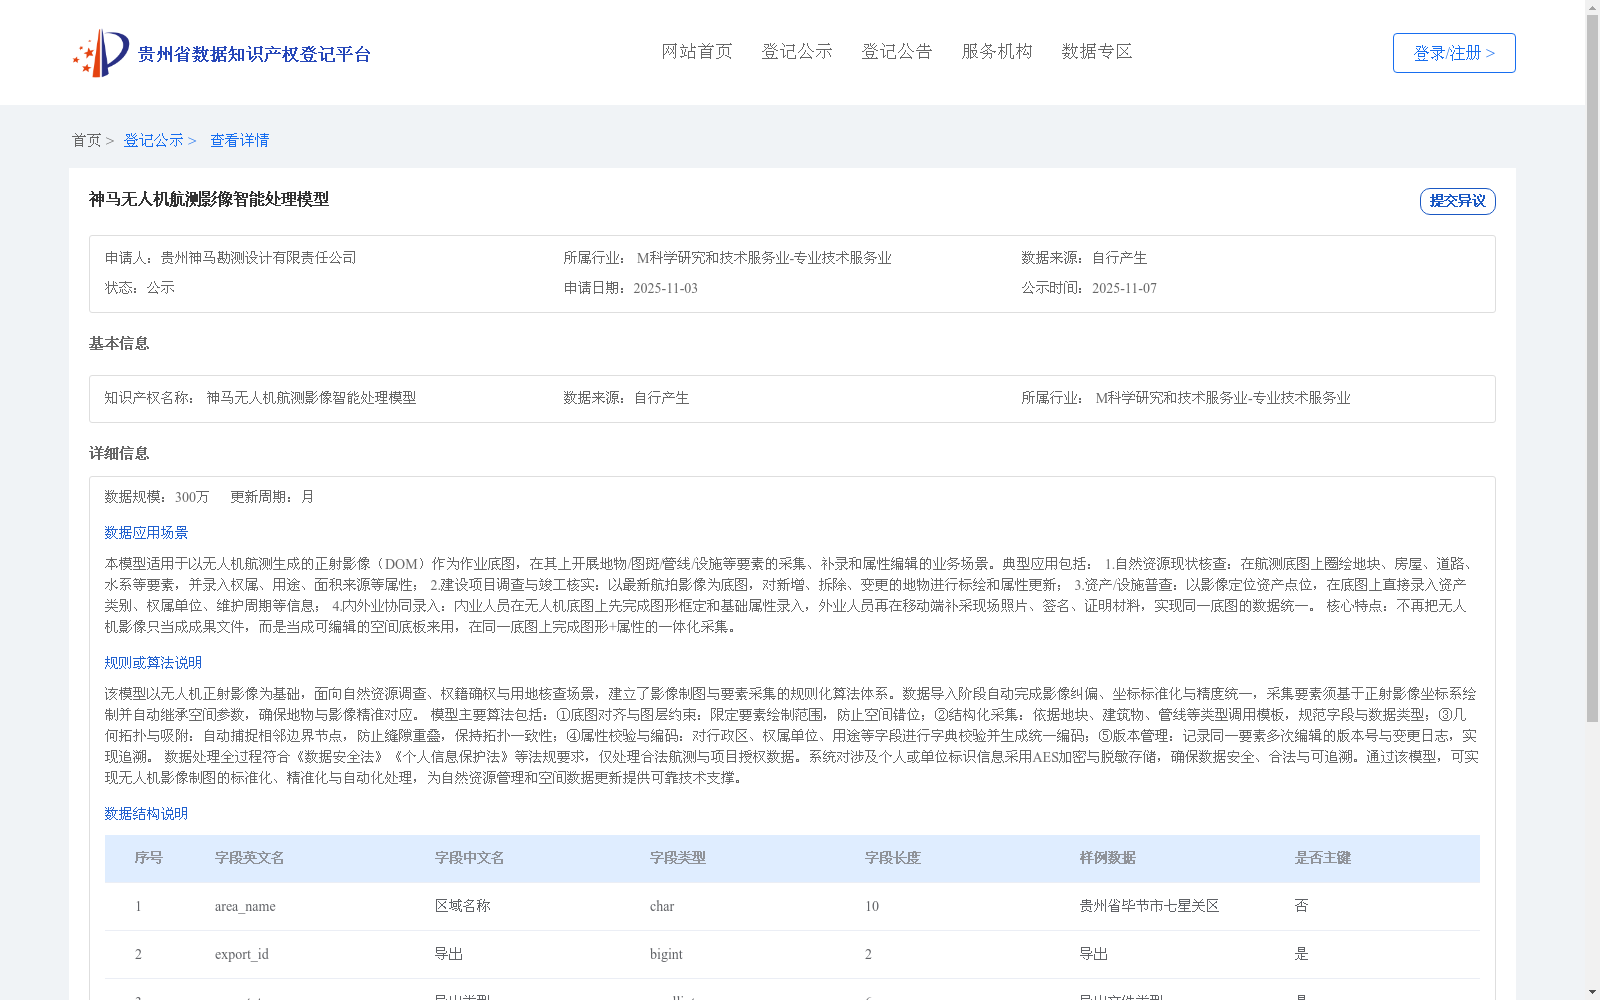The width and height of the screenshot is (1600, 1000).
Task: Click the 更新周期: 月 text
Action: 272,497
